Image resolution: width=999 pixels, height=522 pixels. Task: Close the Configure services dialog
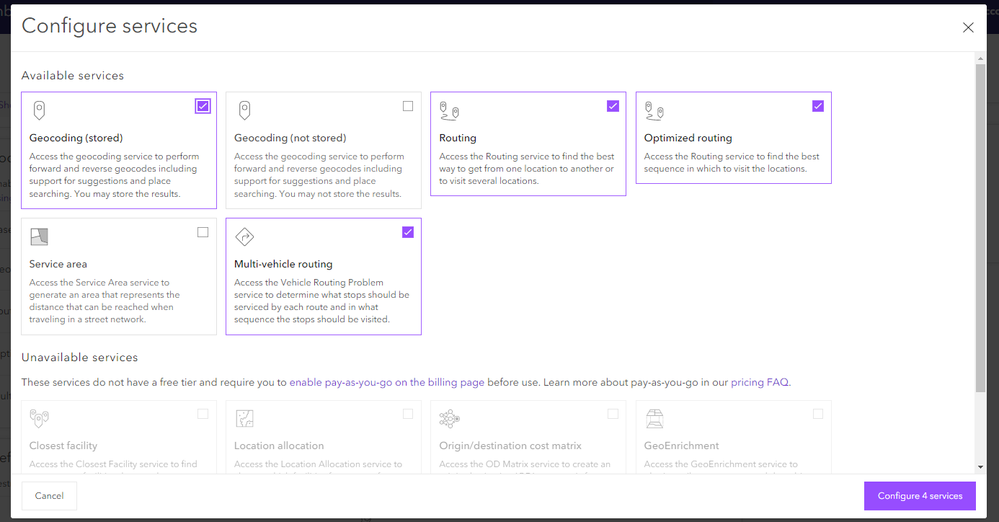(x=968, y=28)
